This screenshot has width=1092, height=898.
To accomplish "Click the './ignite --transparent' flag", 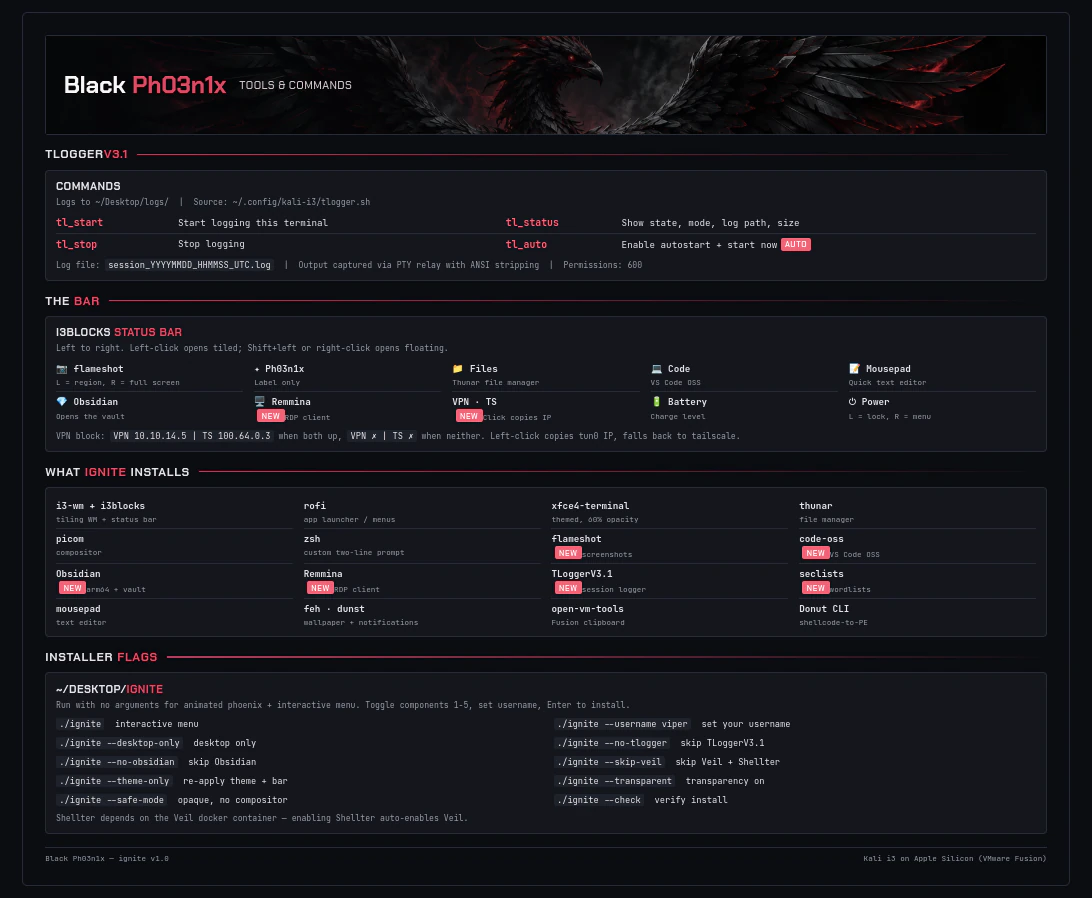I will [x=615, y=781].
